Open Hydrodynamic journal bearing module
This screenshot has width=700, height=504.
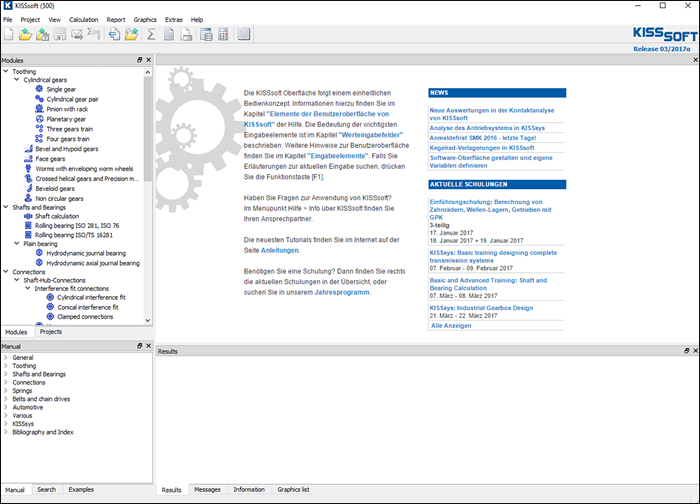[86, 253]
